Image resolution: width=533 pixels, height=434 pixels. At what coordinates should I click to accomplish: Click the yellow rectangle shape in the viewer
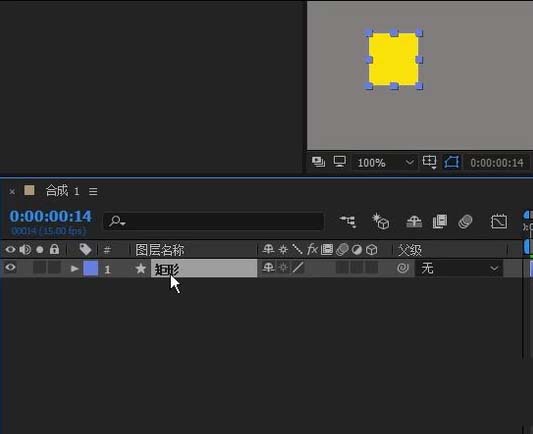pos(394,59)
